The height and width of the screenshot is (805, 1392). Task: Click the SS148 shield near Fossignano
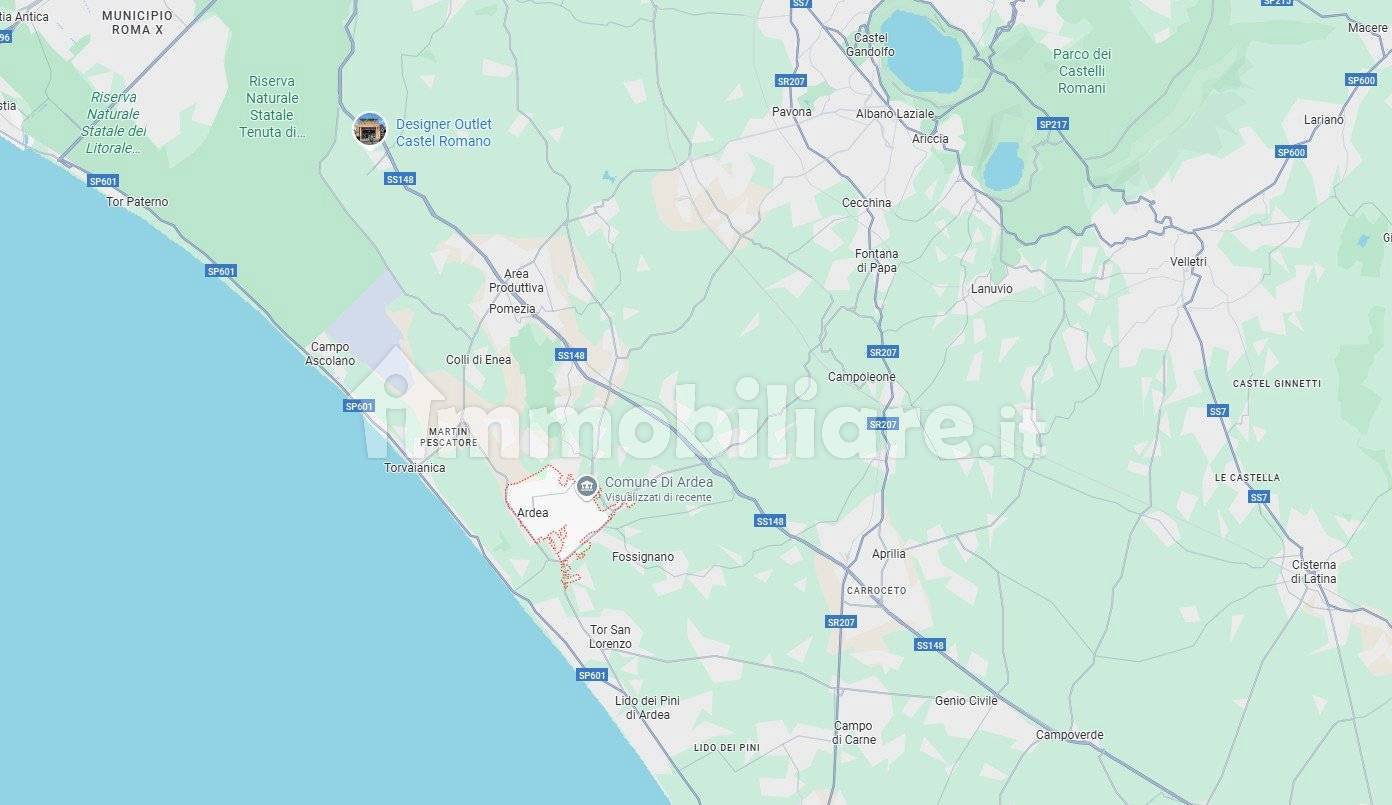click(x=770, y=521)
